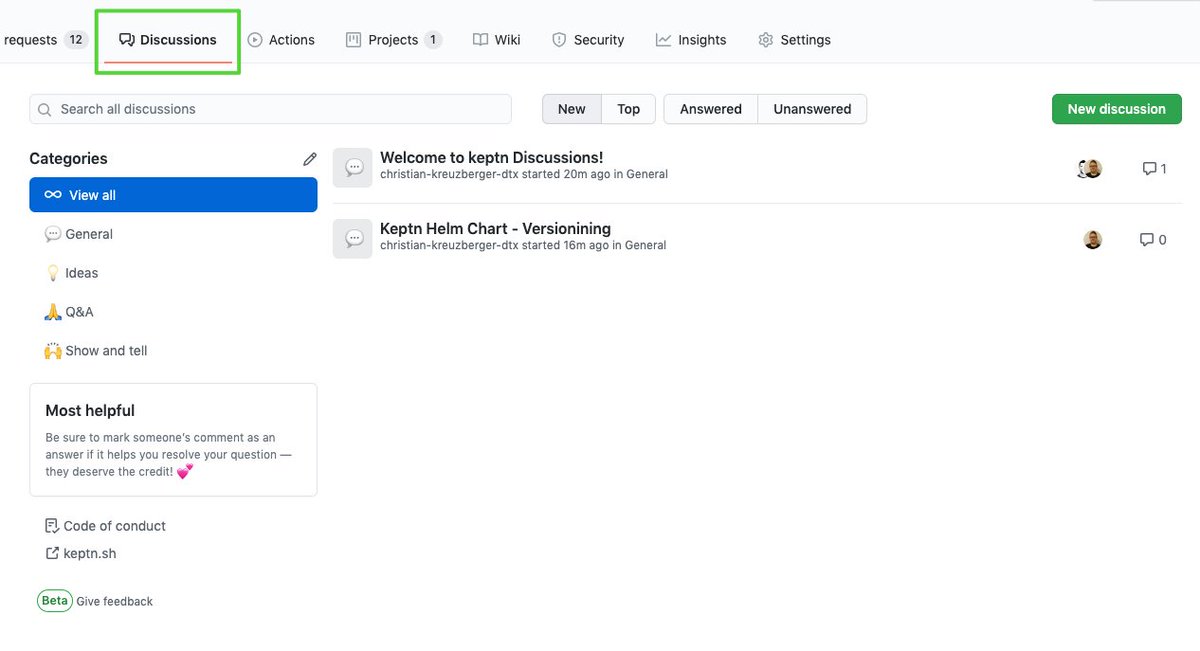Click the Most helpful heading
1200x651 pixels.
tap(90, 411)
